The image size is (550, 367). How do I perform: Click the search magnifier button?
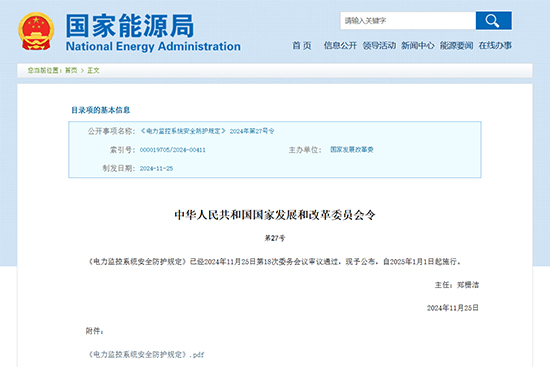494,21
